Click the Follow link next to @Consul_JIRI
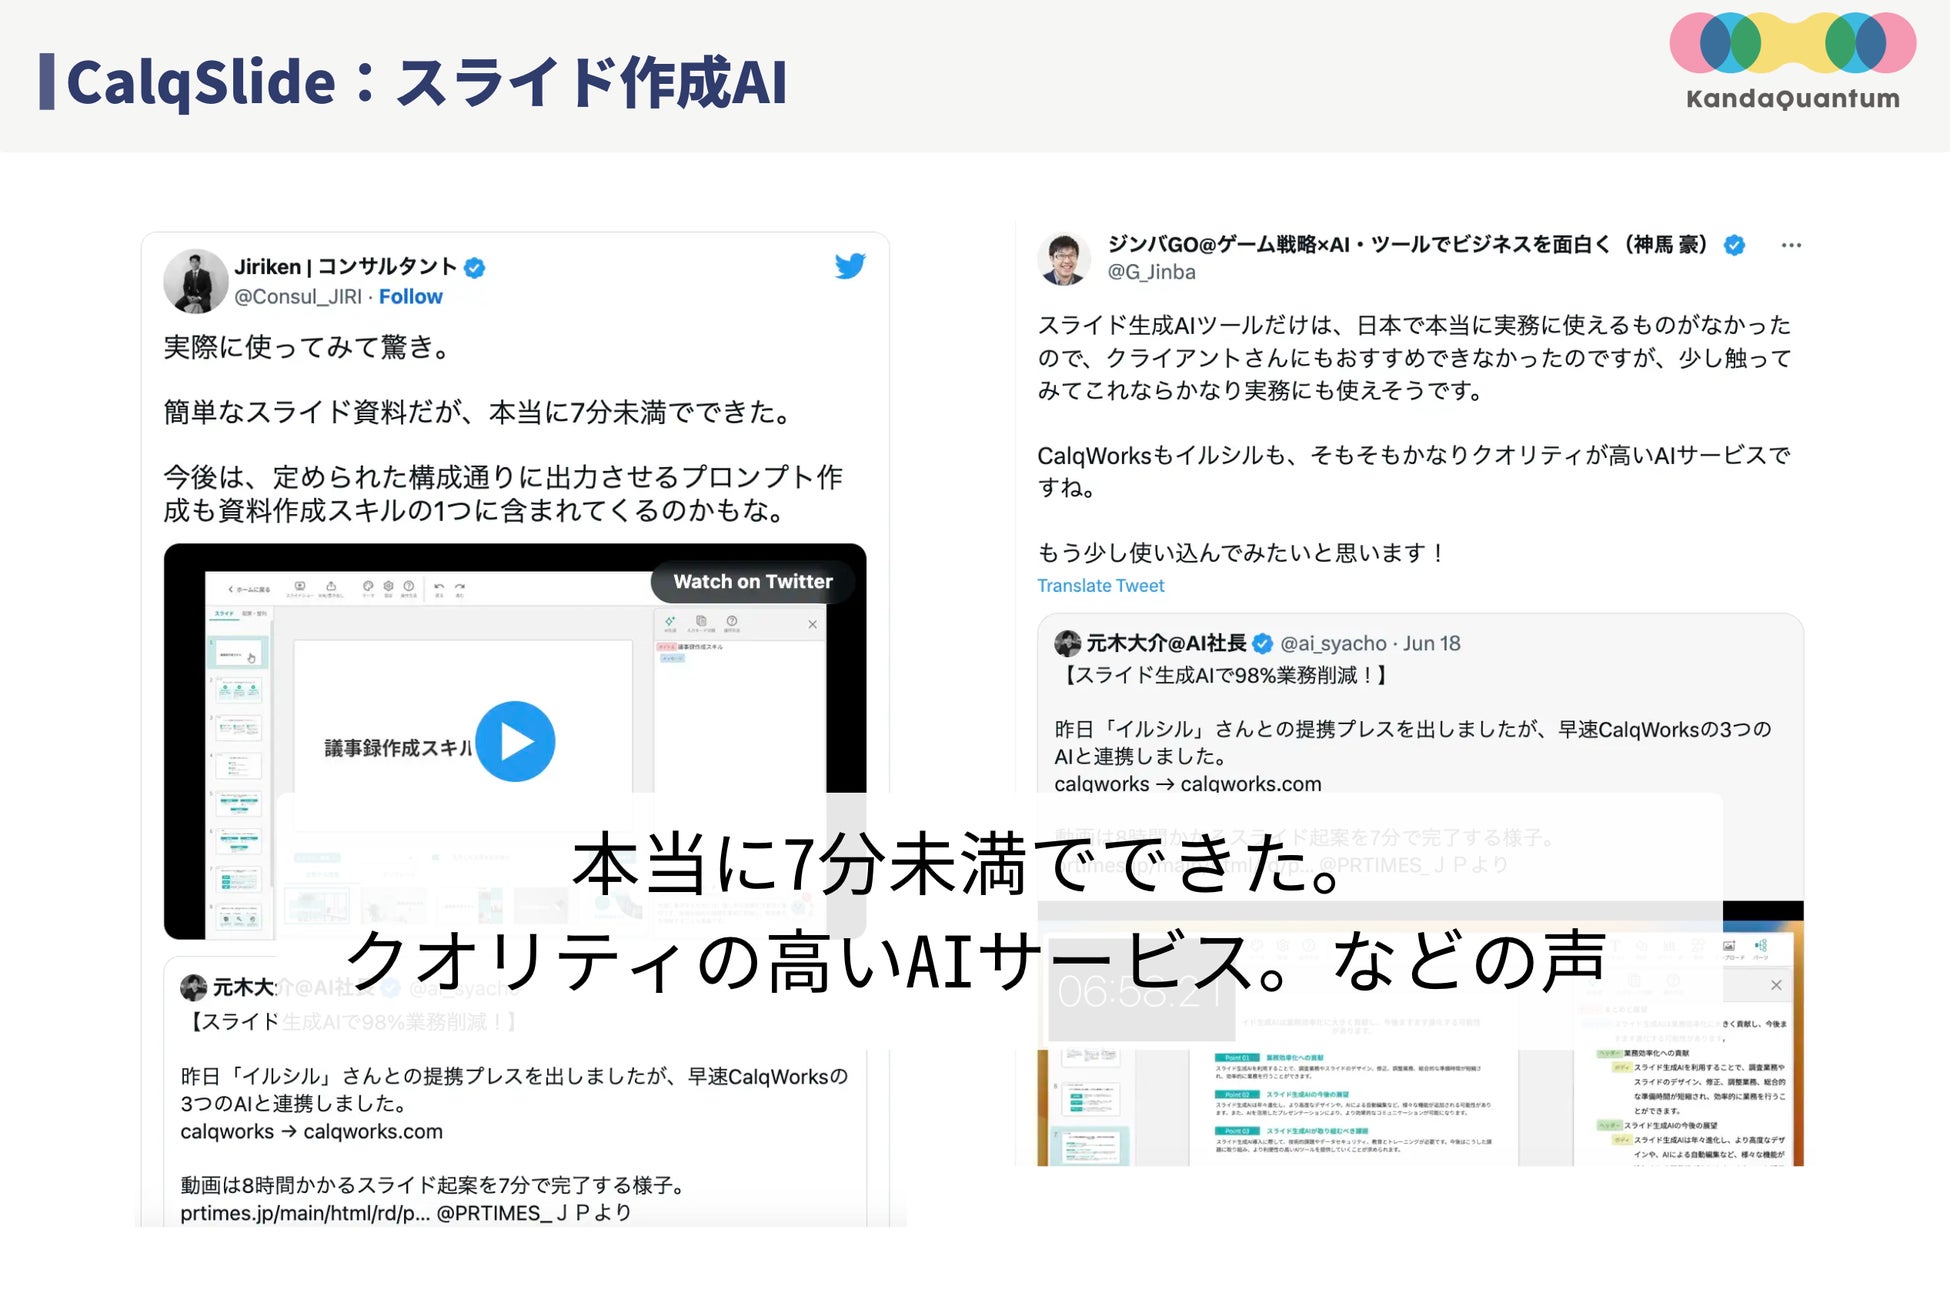This screenshot has width=1950, height=1293. [x=410, y=297]
